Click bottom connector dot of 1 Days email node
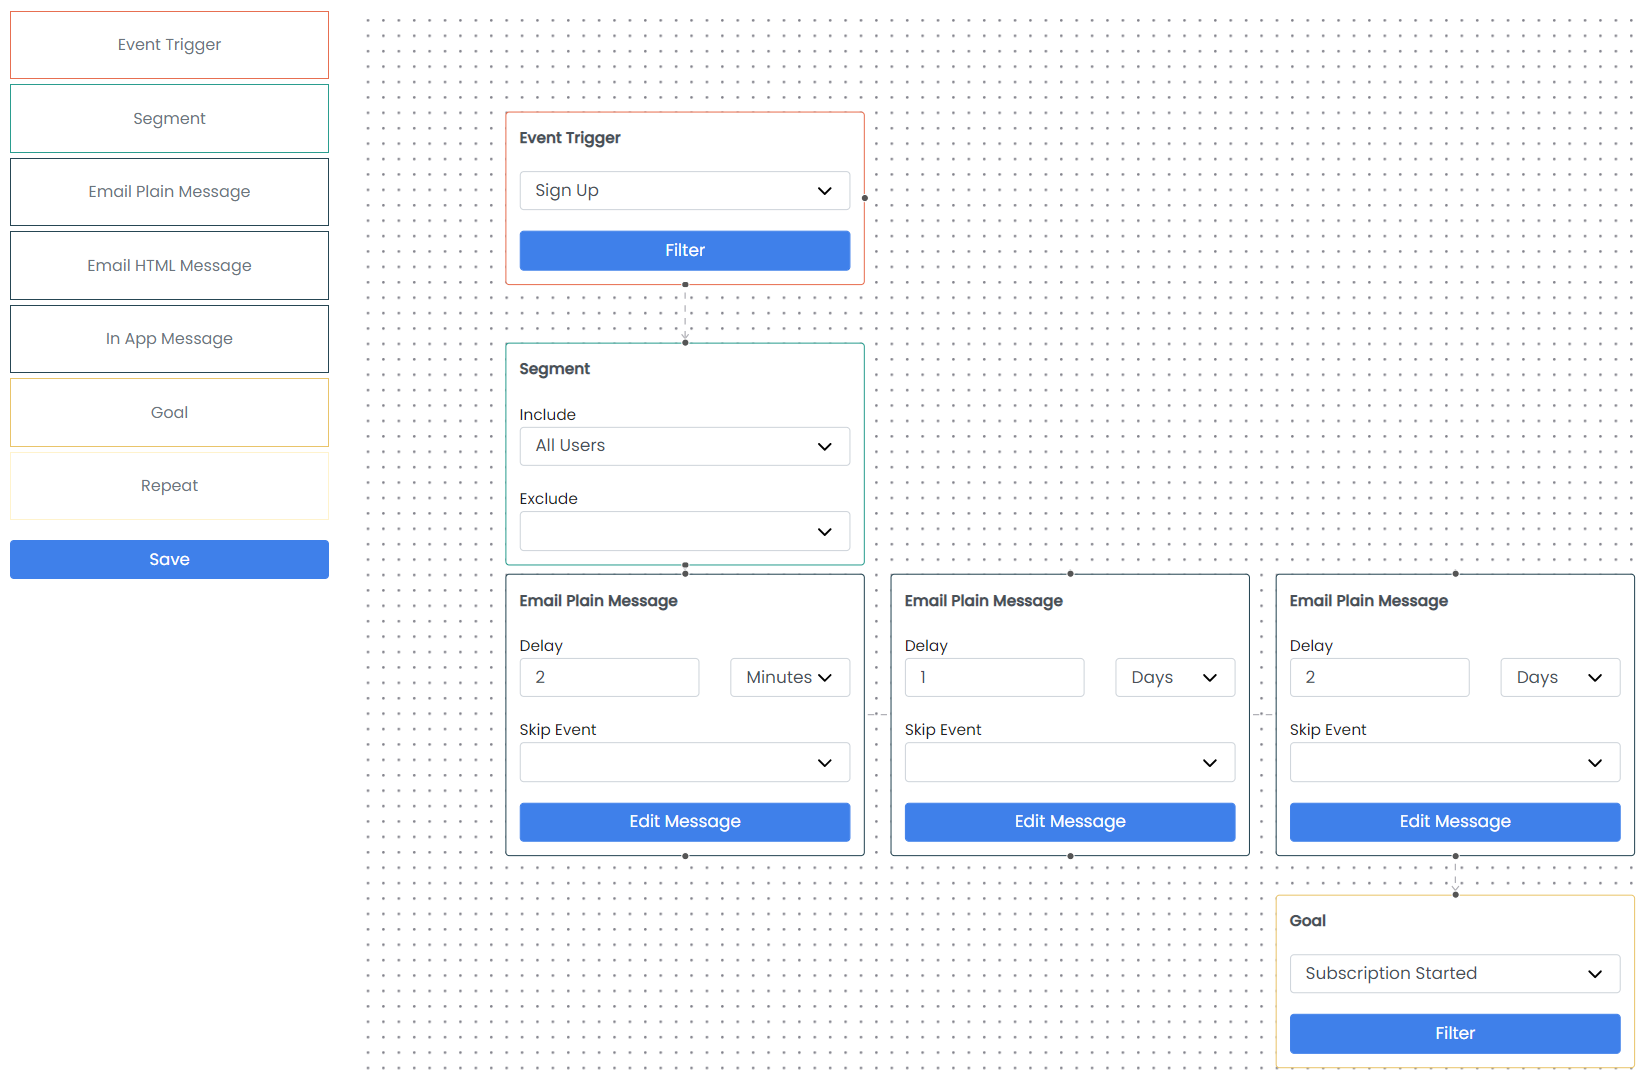The width and height of the screenshot is (1643, 1077). coord(1070,856)
